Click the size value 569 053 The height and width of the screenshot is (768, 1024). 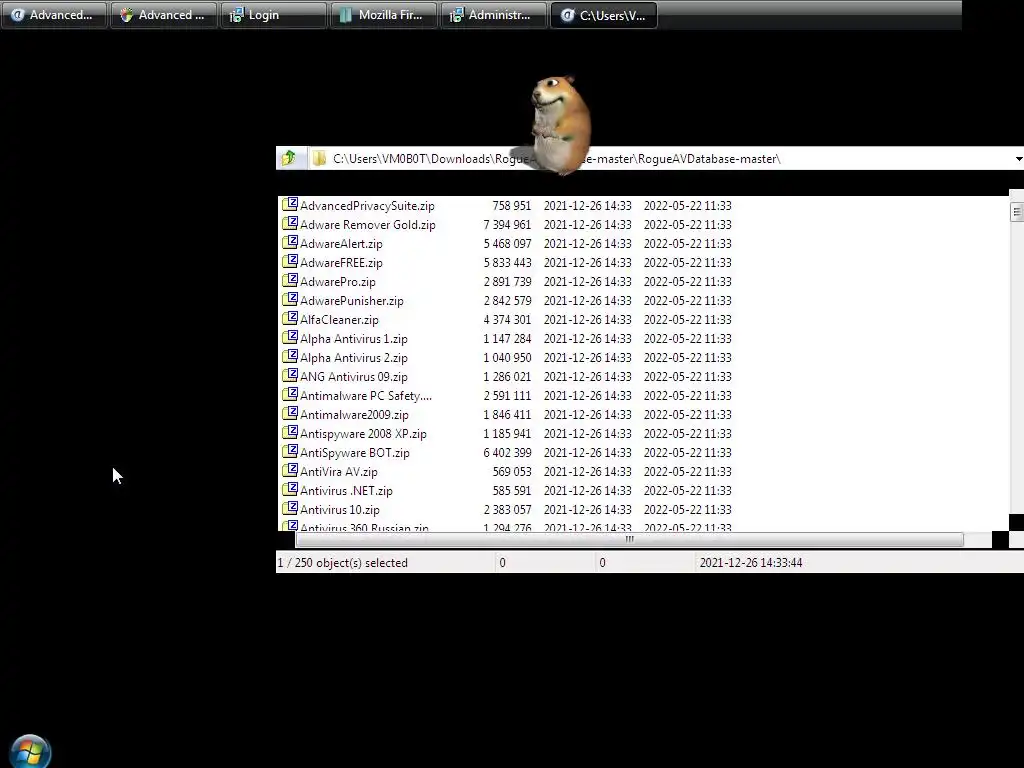511,471
